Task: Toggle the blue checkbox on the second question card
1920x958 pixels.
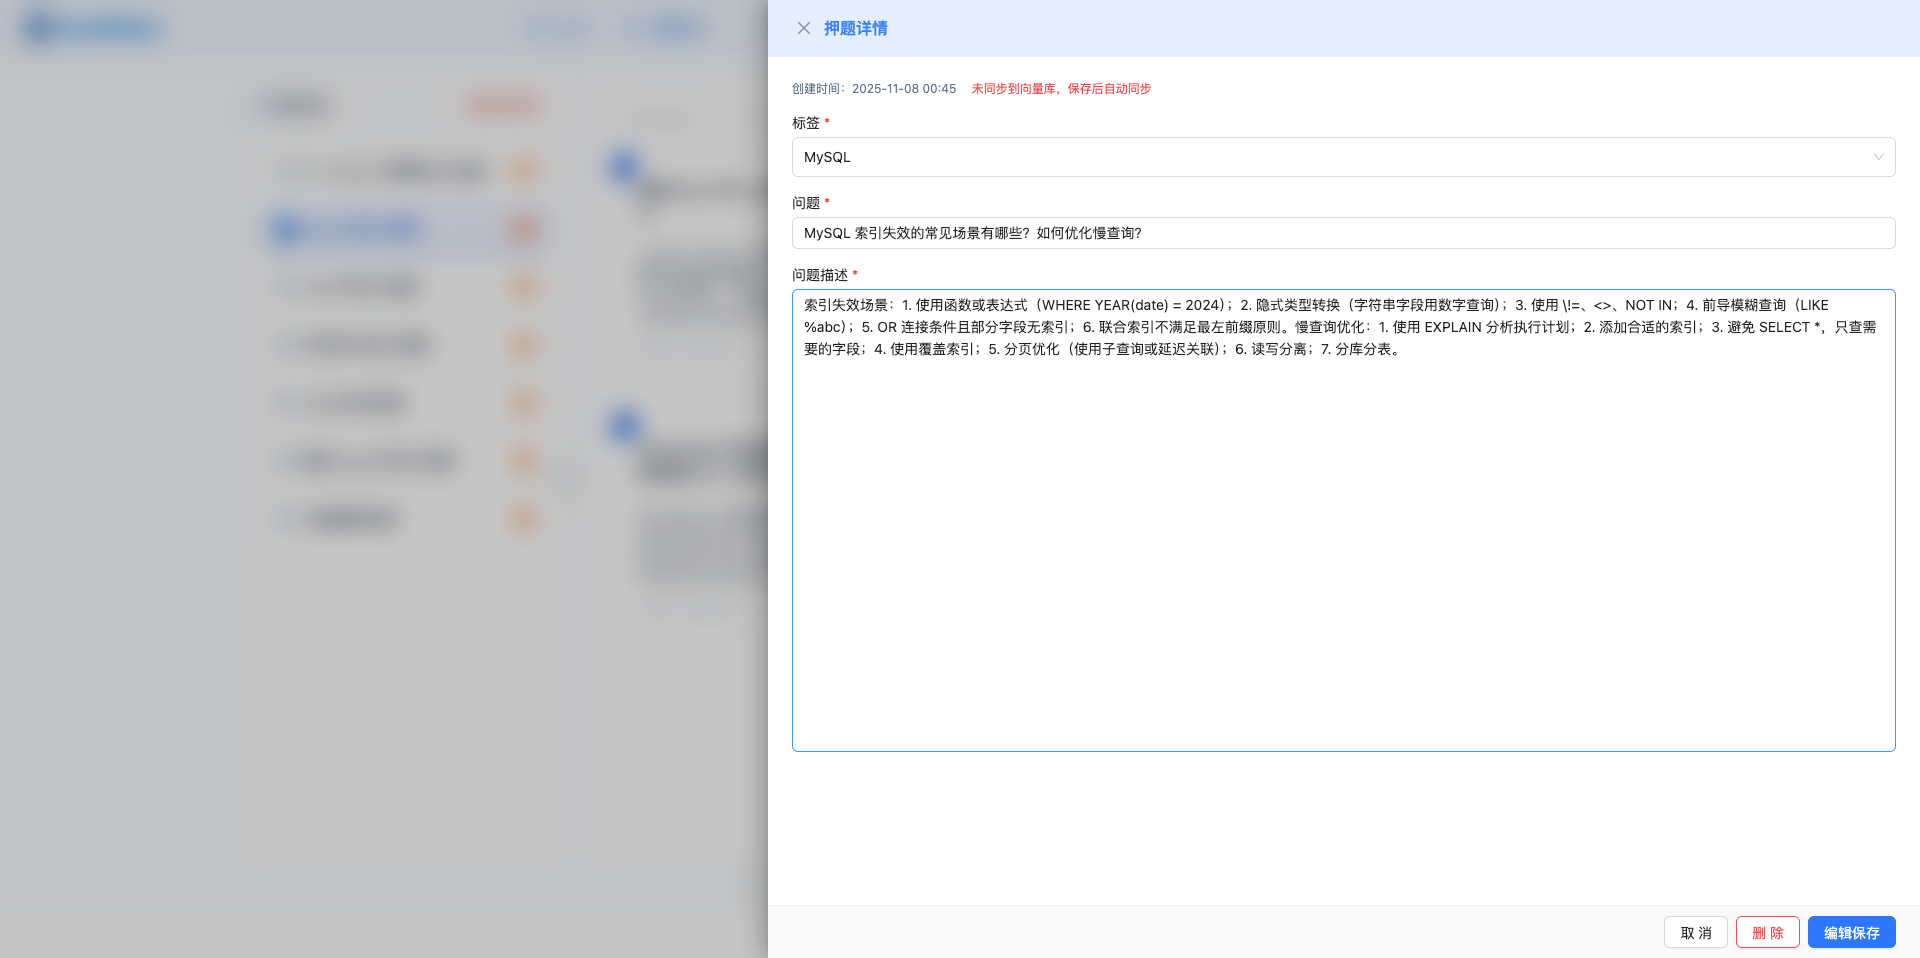Action: (623, 425)
